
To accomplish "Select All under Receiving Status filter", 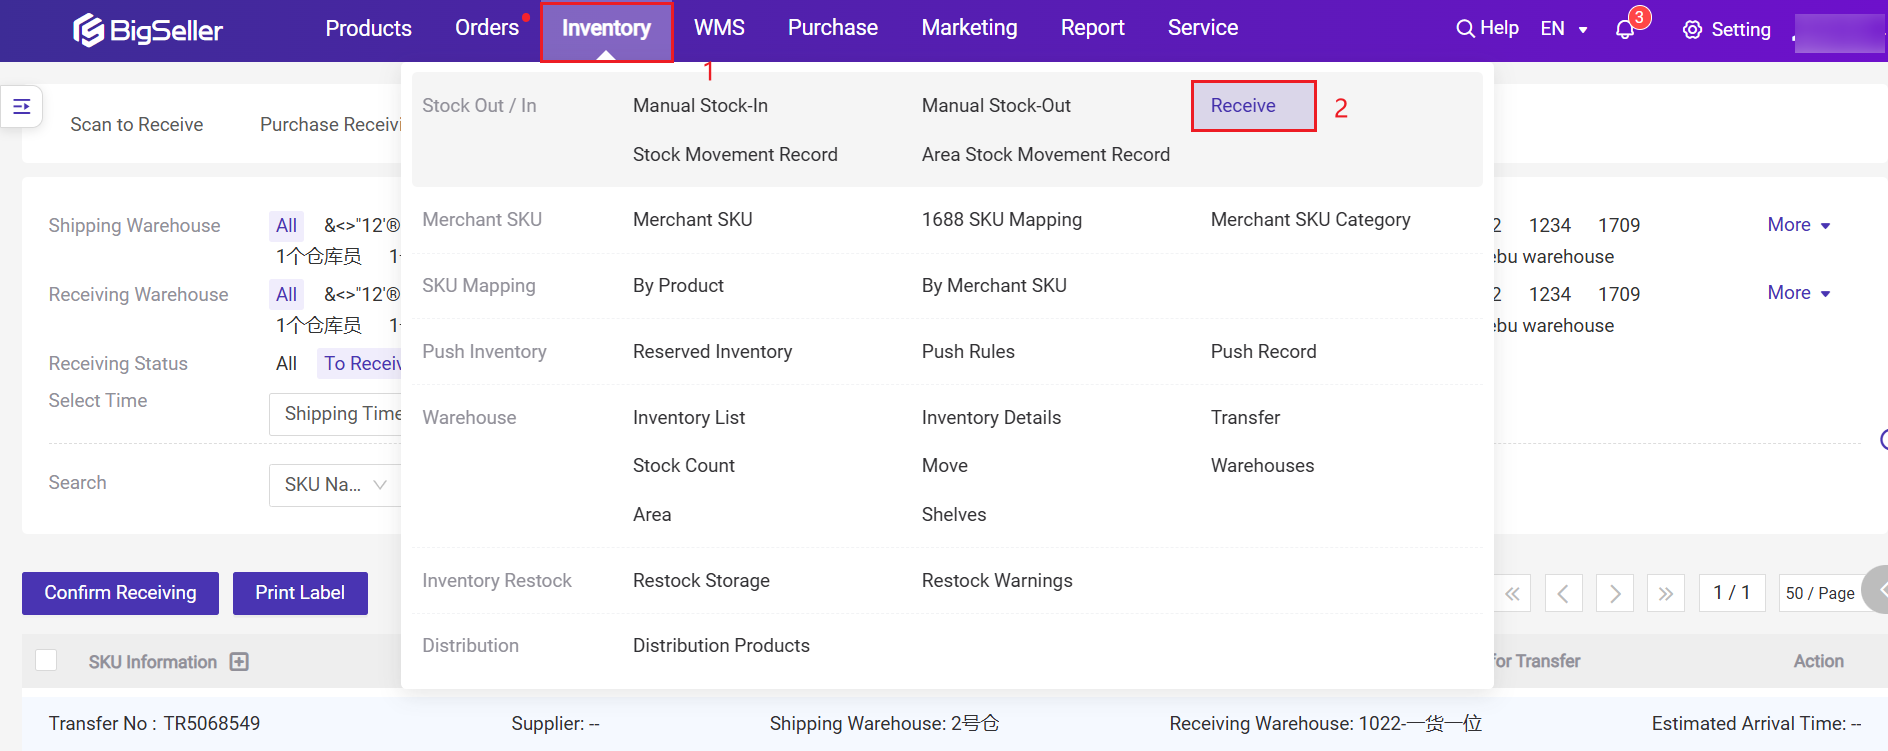I will tap(286, 363).
